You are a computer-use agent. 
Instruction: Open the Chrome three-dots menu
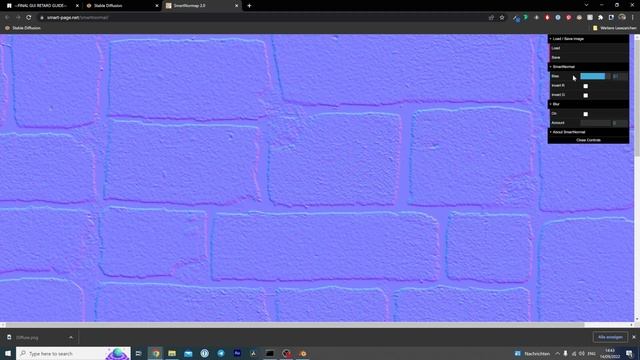(x=633, y=18)
